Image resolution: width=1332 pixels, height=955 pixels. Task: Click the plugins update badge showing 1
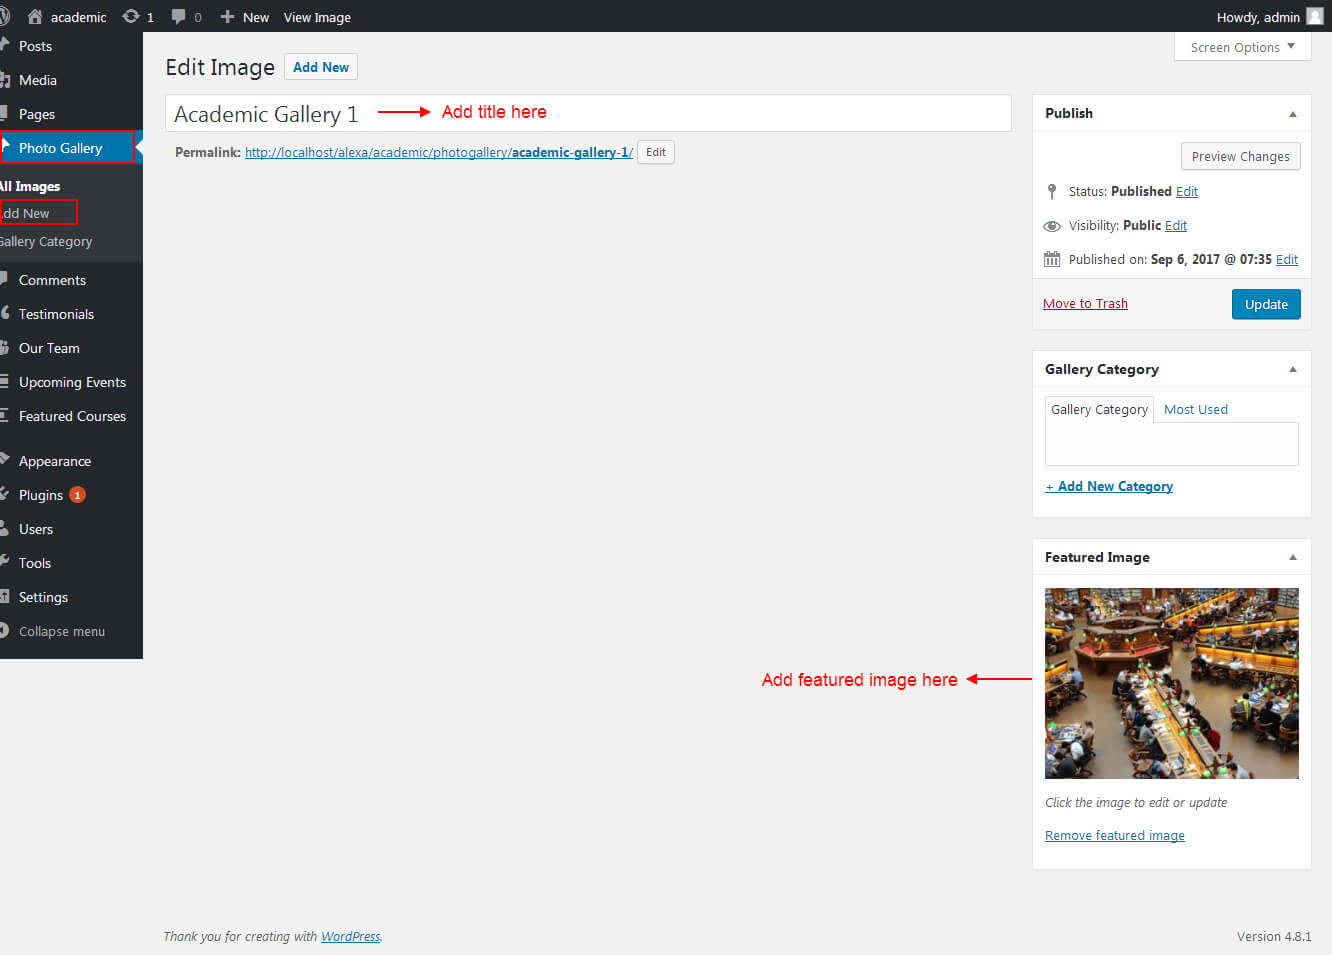click(x=77, y=495)
